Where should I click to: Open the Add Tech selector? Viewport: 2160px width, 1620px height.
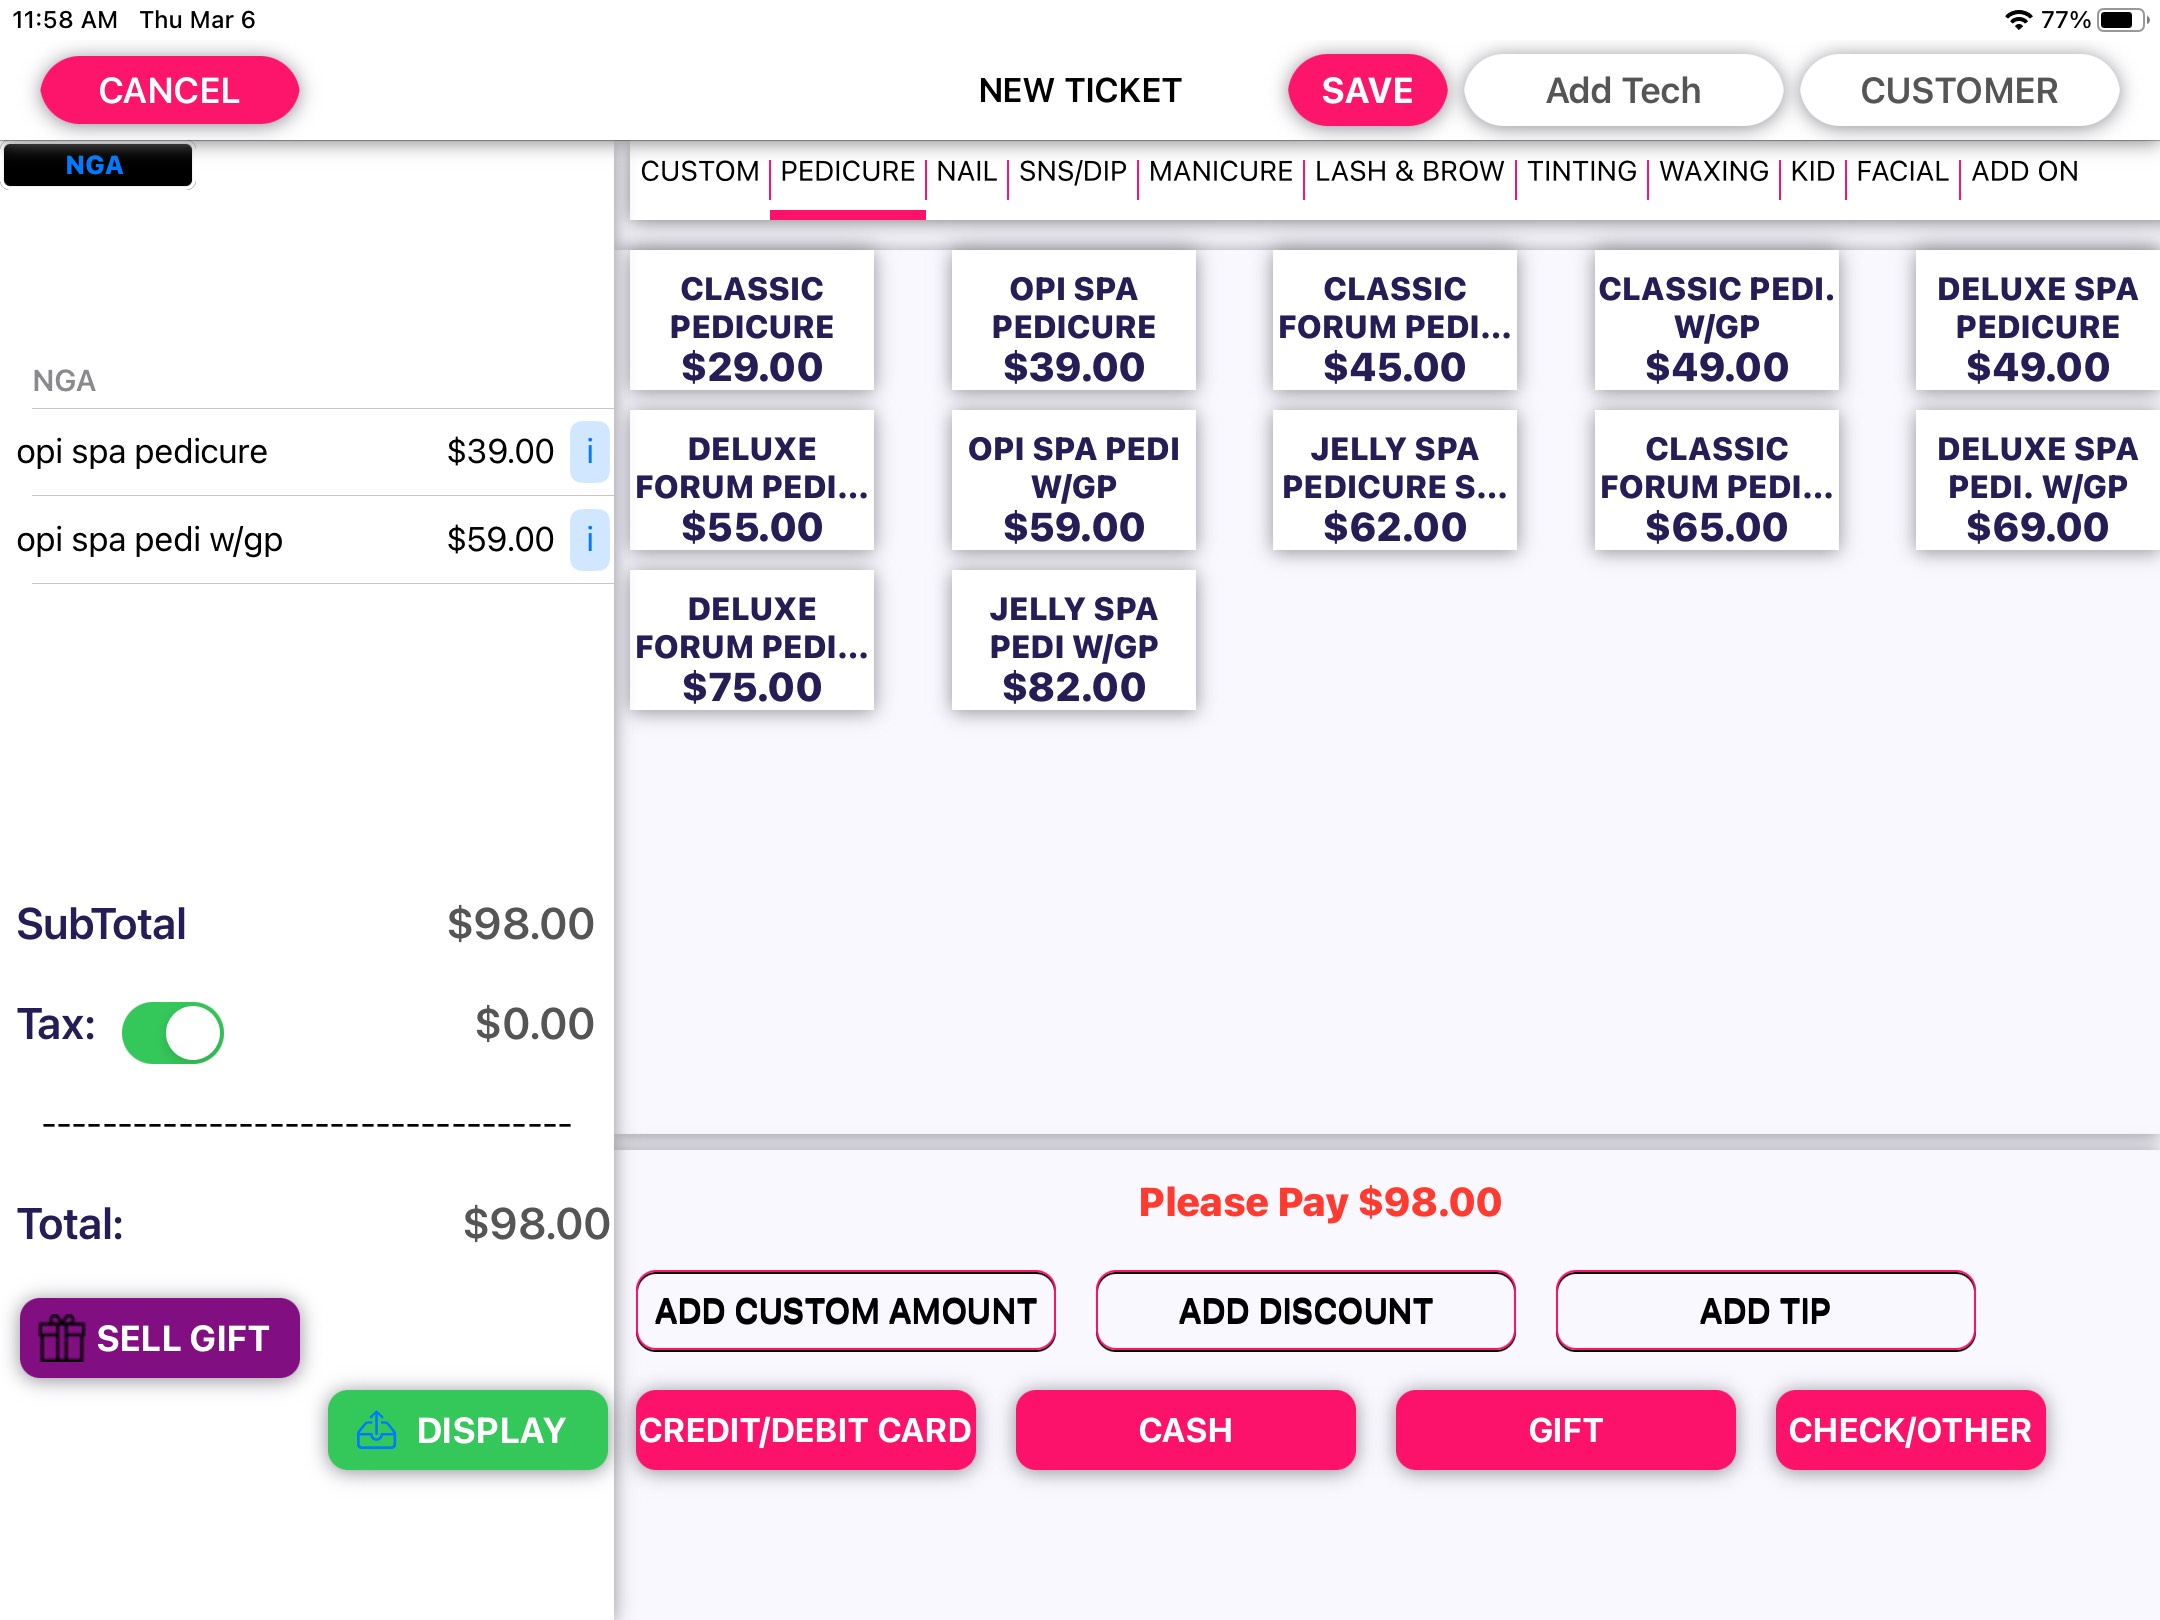(x=1622, y=91)
